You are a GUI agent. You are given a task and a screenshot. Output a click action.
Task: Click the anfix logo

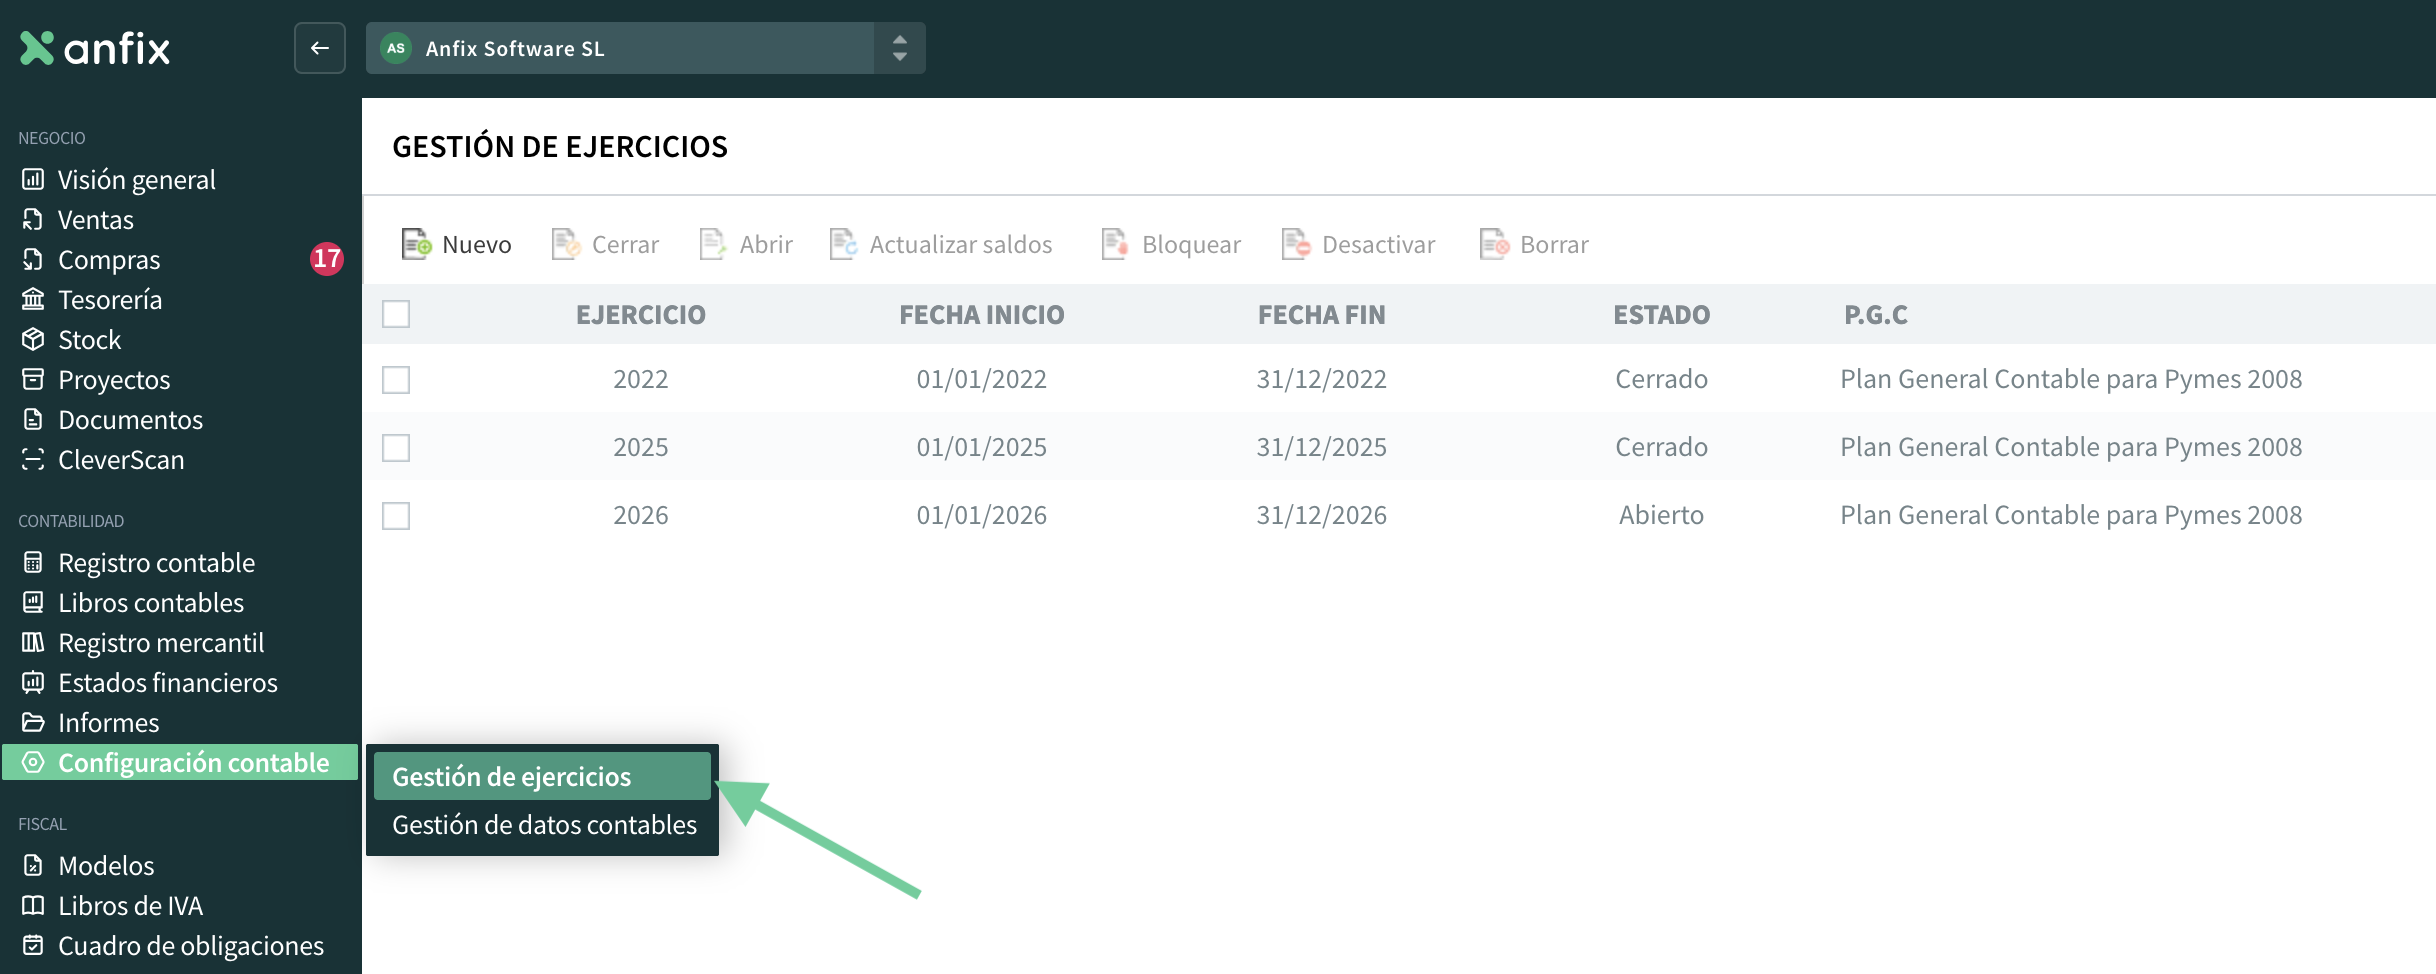click(96, 48)
